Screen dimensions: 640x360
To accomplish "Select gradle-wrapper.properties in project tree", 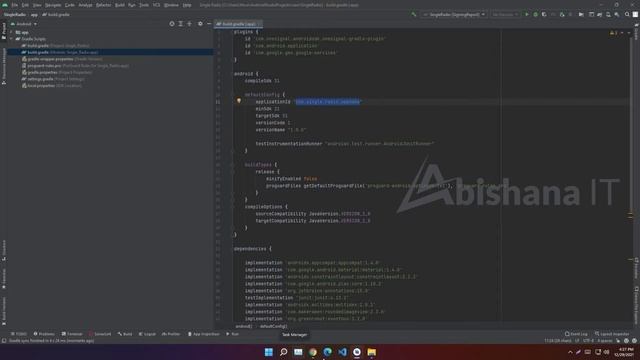I will coord(62,59).
